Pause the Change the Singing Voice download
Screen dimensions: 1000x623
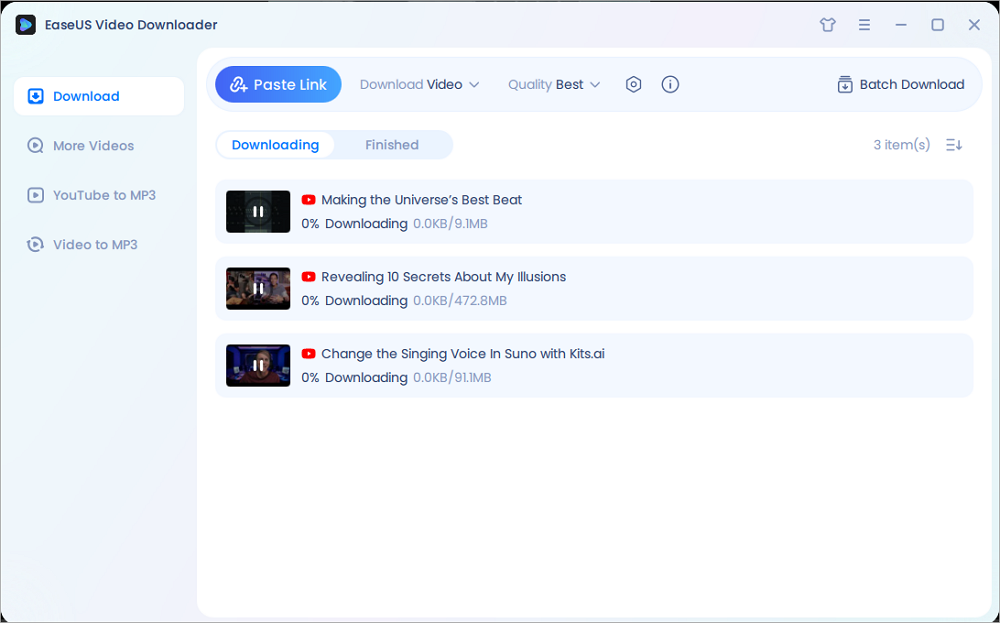pos(258,365)
